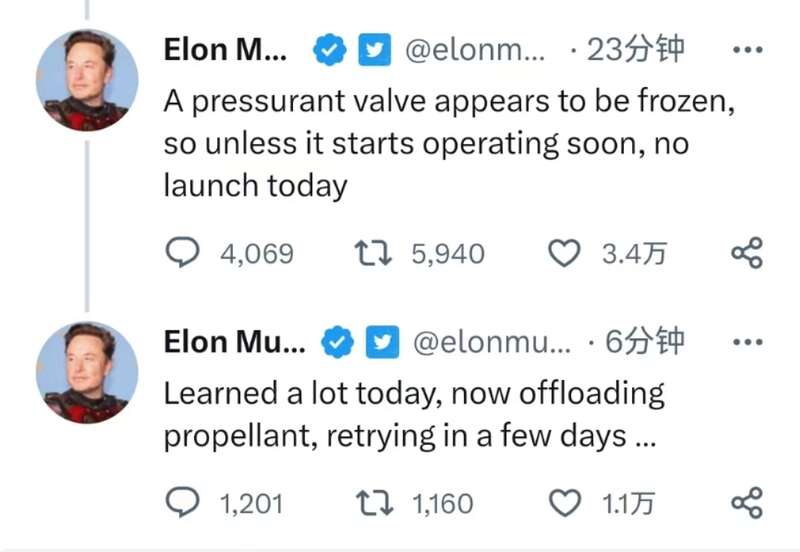Open the @elonm... handle on first tweet
800x552 pixels.
pos(475,50)
